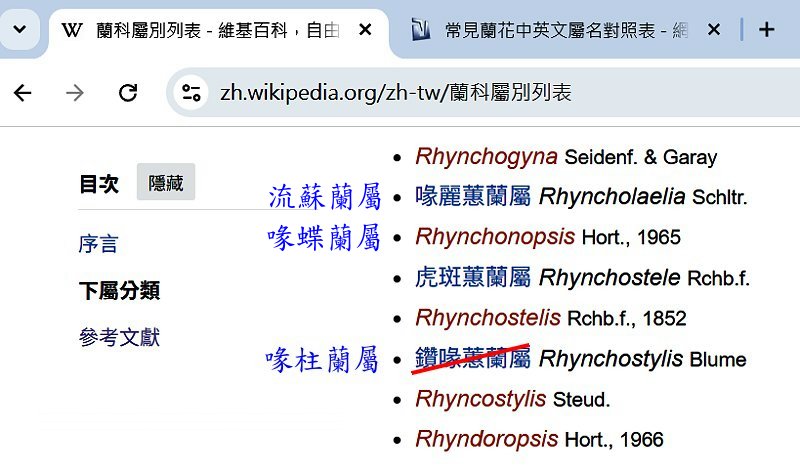Screen dimensions: 800x469
Task: Follow the 喙麗蕙蘭屬 link
Action: point(473,197)
